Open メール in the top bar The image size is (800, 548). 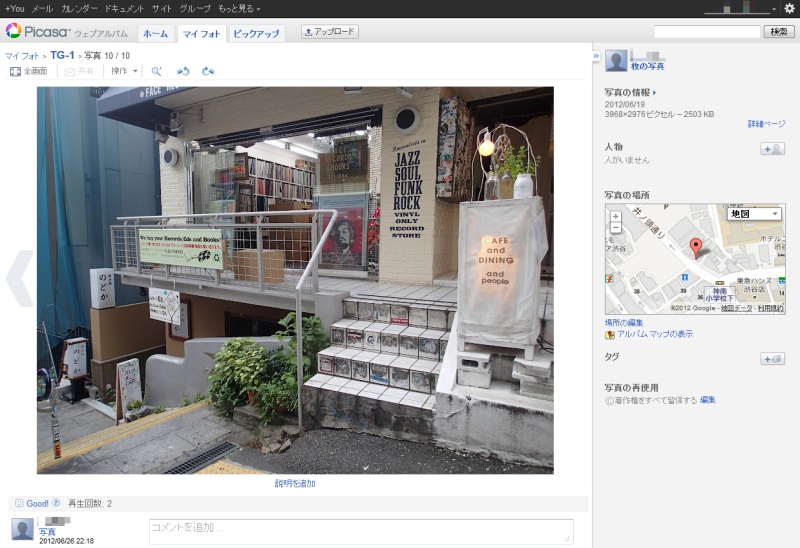(x=42, y=9)
